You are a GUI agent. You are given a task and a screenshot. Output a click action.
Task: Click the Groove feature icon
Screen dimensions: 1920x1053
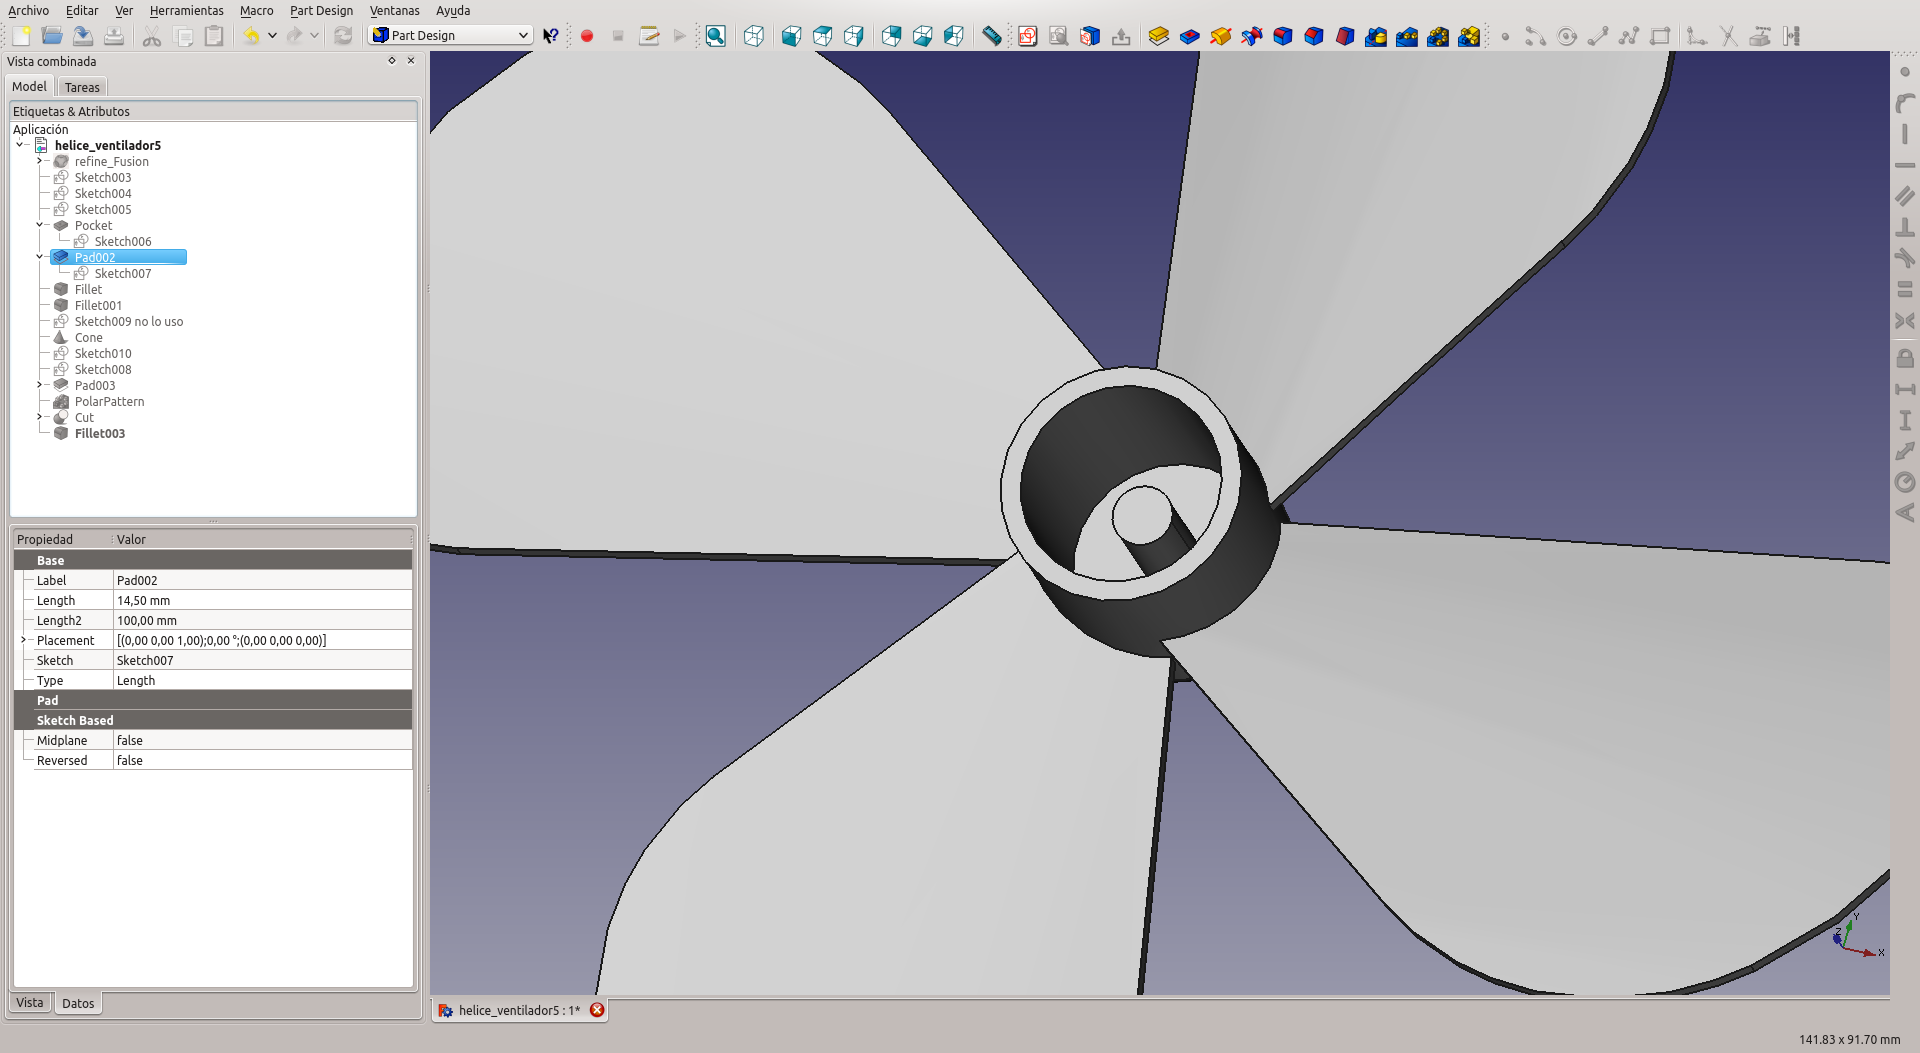(1252, 36)
